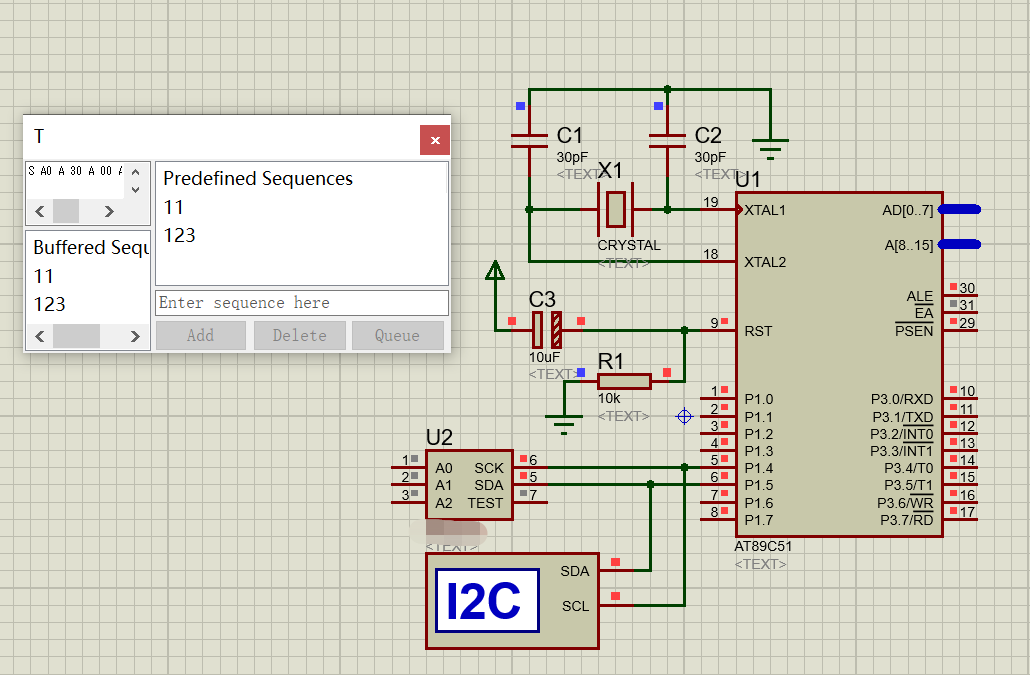Click the XTAL2 pin label on U1
The image size is (1030, 675).
765,262
